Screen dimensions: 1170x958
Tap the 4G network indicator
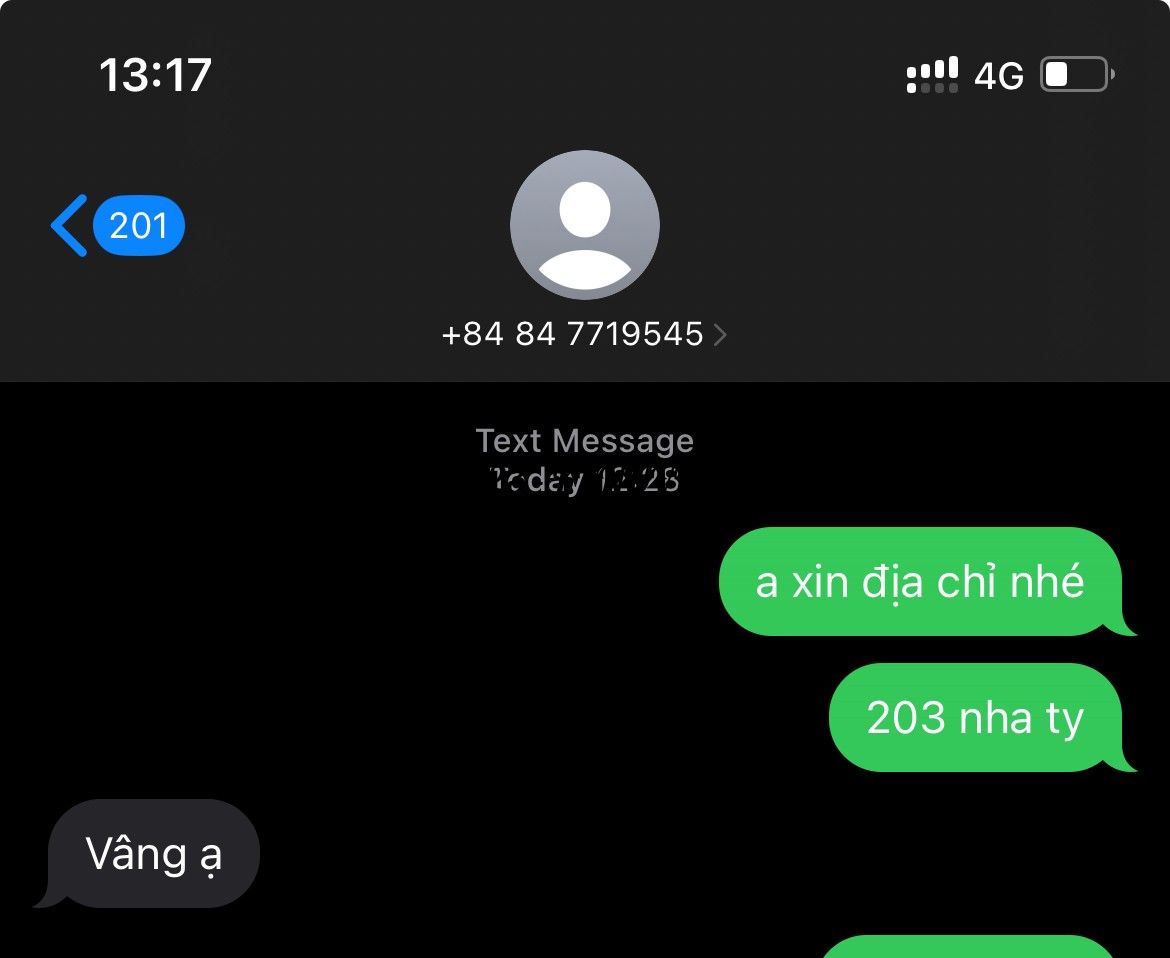coord(998,75)
